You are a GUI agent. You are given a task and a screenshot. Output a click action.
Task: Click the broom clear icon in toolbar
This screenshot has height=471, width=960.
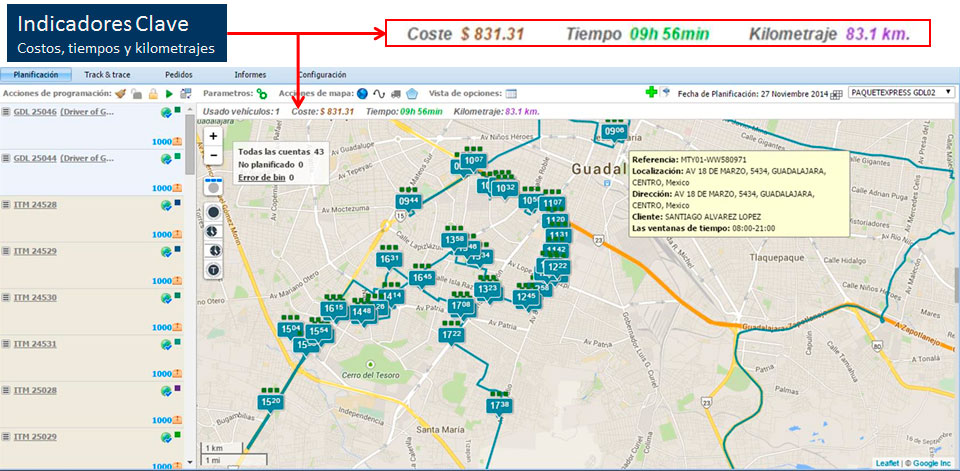coord(120,93)
